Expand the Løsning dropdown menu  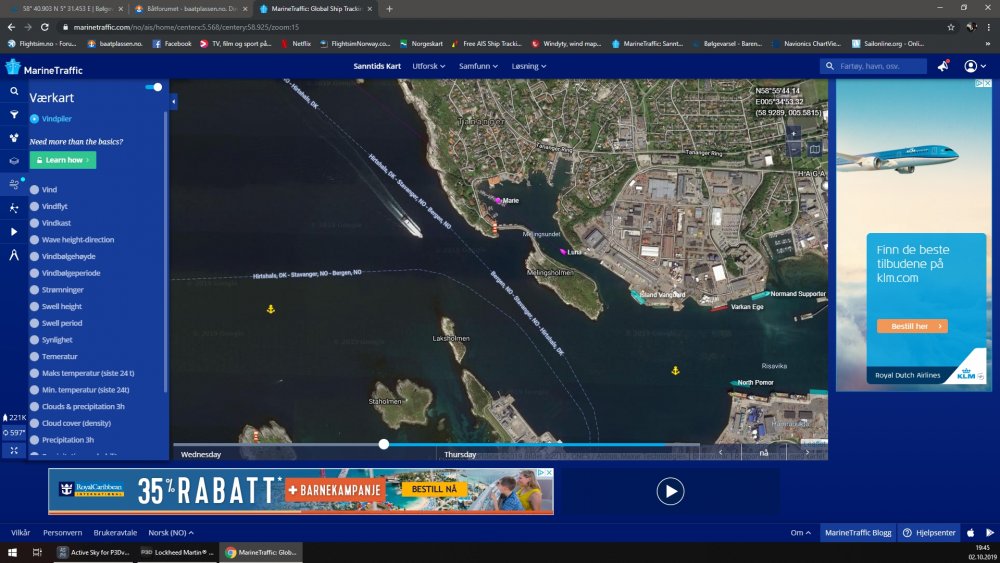[x=529, y=66]
